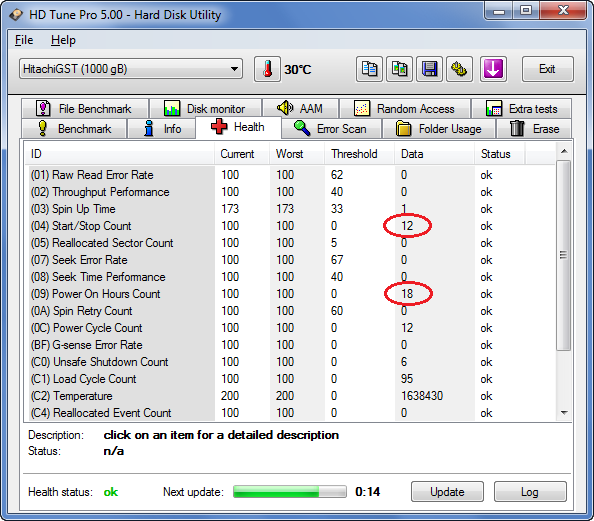
Task: Switch to the Random Access tab
Action: coord(405,109)
